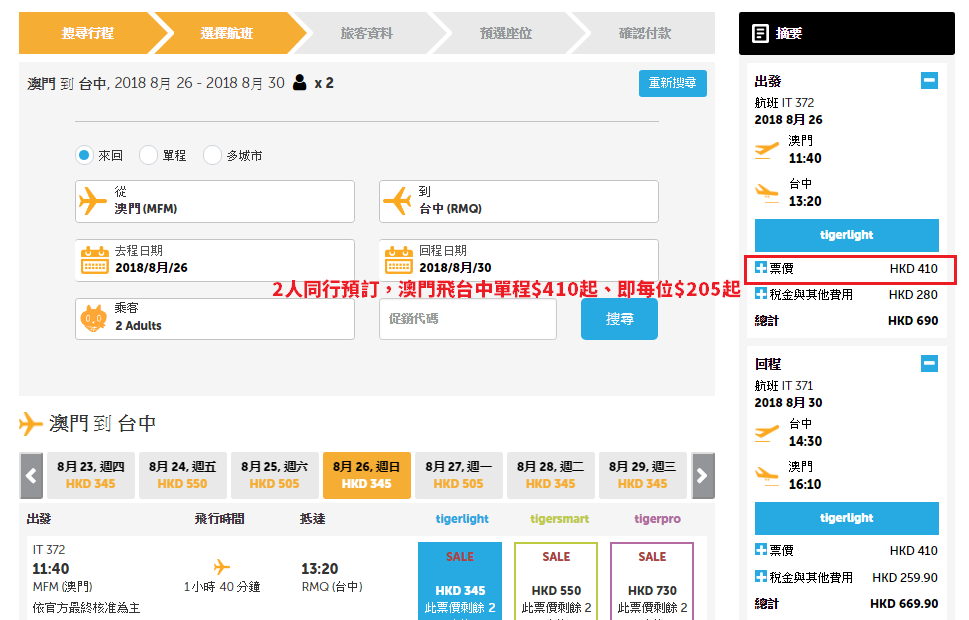Image resolution: width=969 pixels, height=620 pixels.
Task: Select the 來回 round-trip radio button
Action: coord(85,155)
